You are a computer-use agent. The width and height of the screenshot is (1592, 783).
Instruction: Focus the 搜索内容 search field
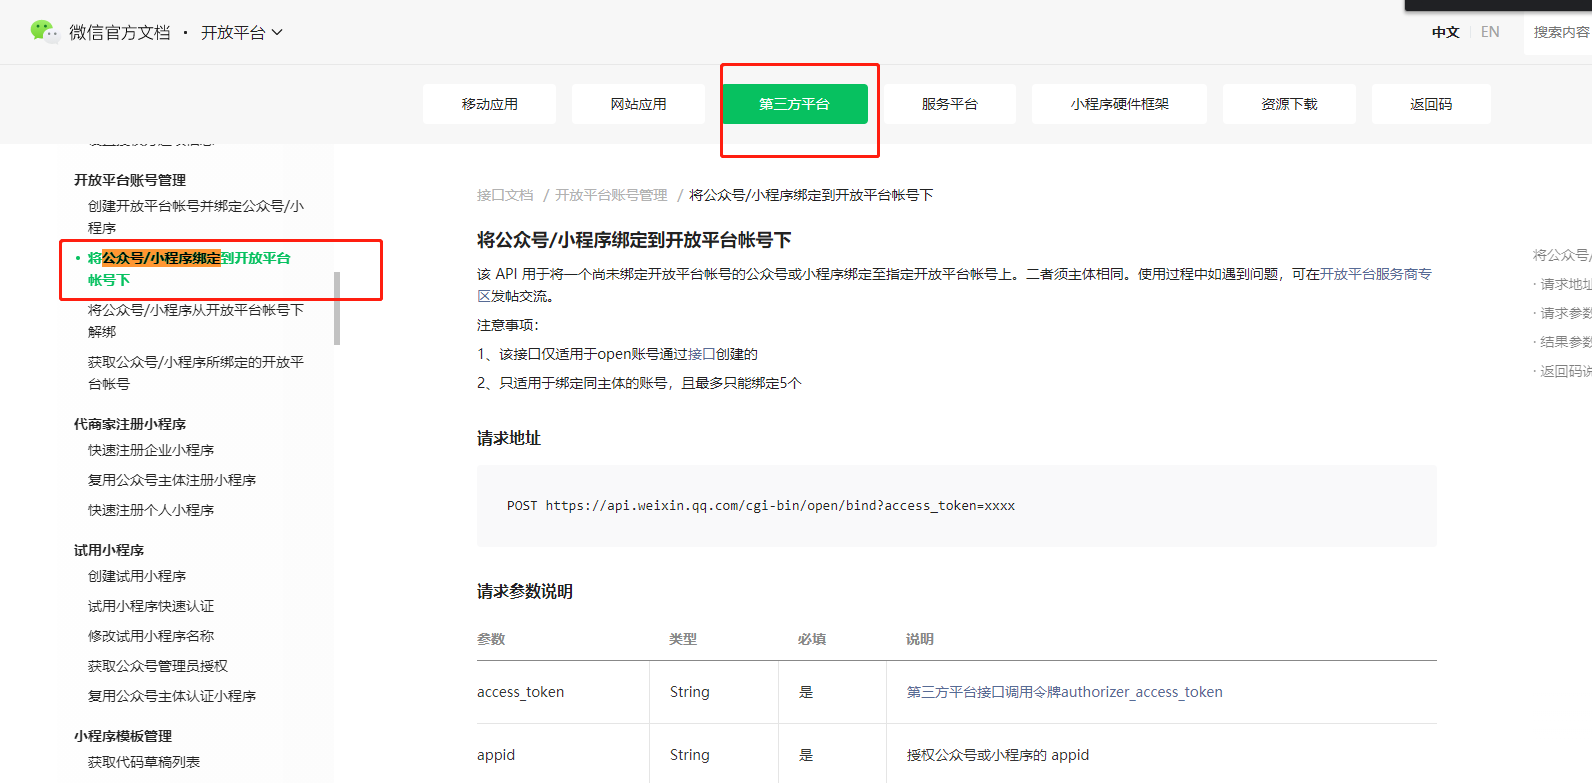point(1560,32)
